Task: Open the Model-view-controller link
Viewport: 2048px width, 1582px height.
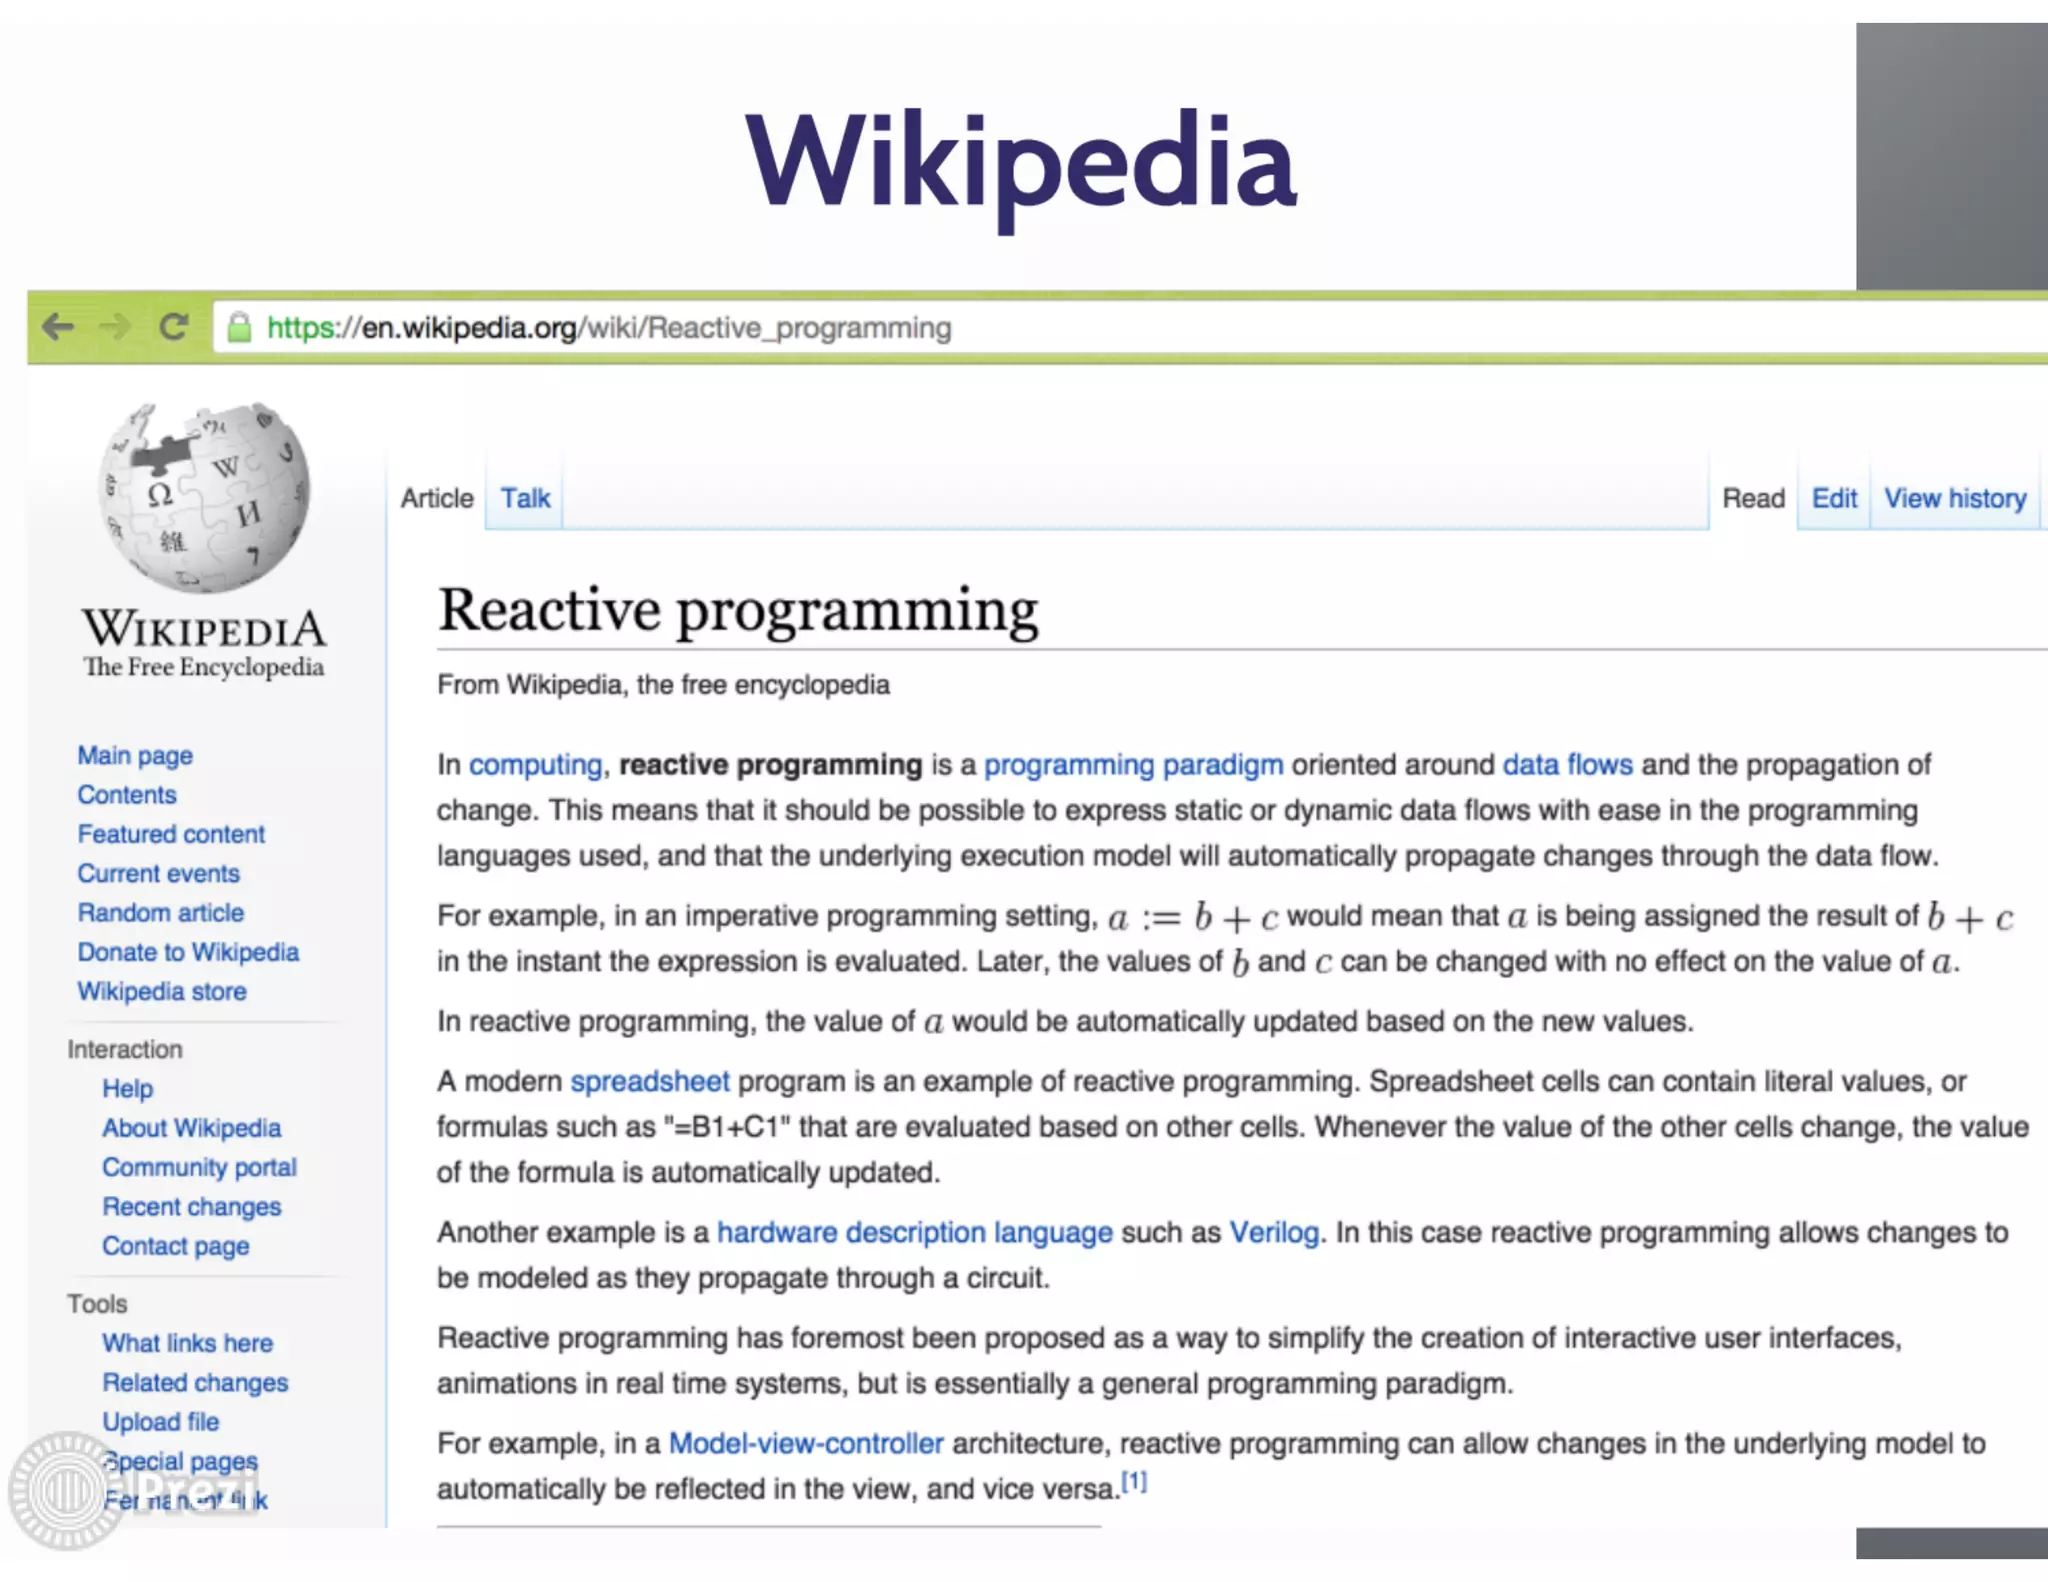Action: (806, 1444)
